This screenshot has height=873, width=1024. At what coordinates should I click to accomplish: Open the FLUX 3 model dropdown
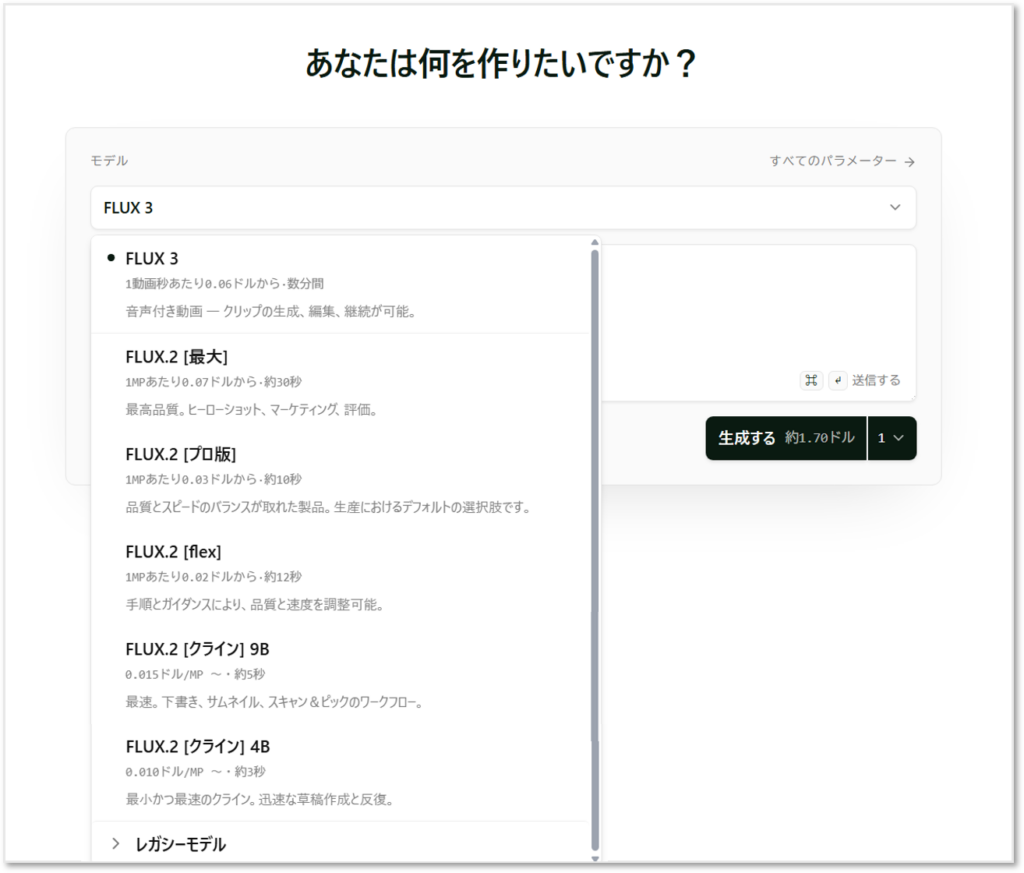pyautogui.click(x=503, y=208)
